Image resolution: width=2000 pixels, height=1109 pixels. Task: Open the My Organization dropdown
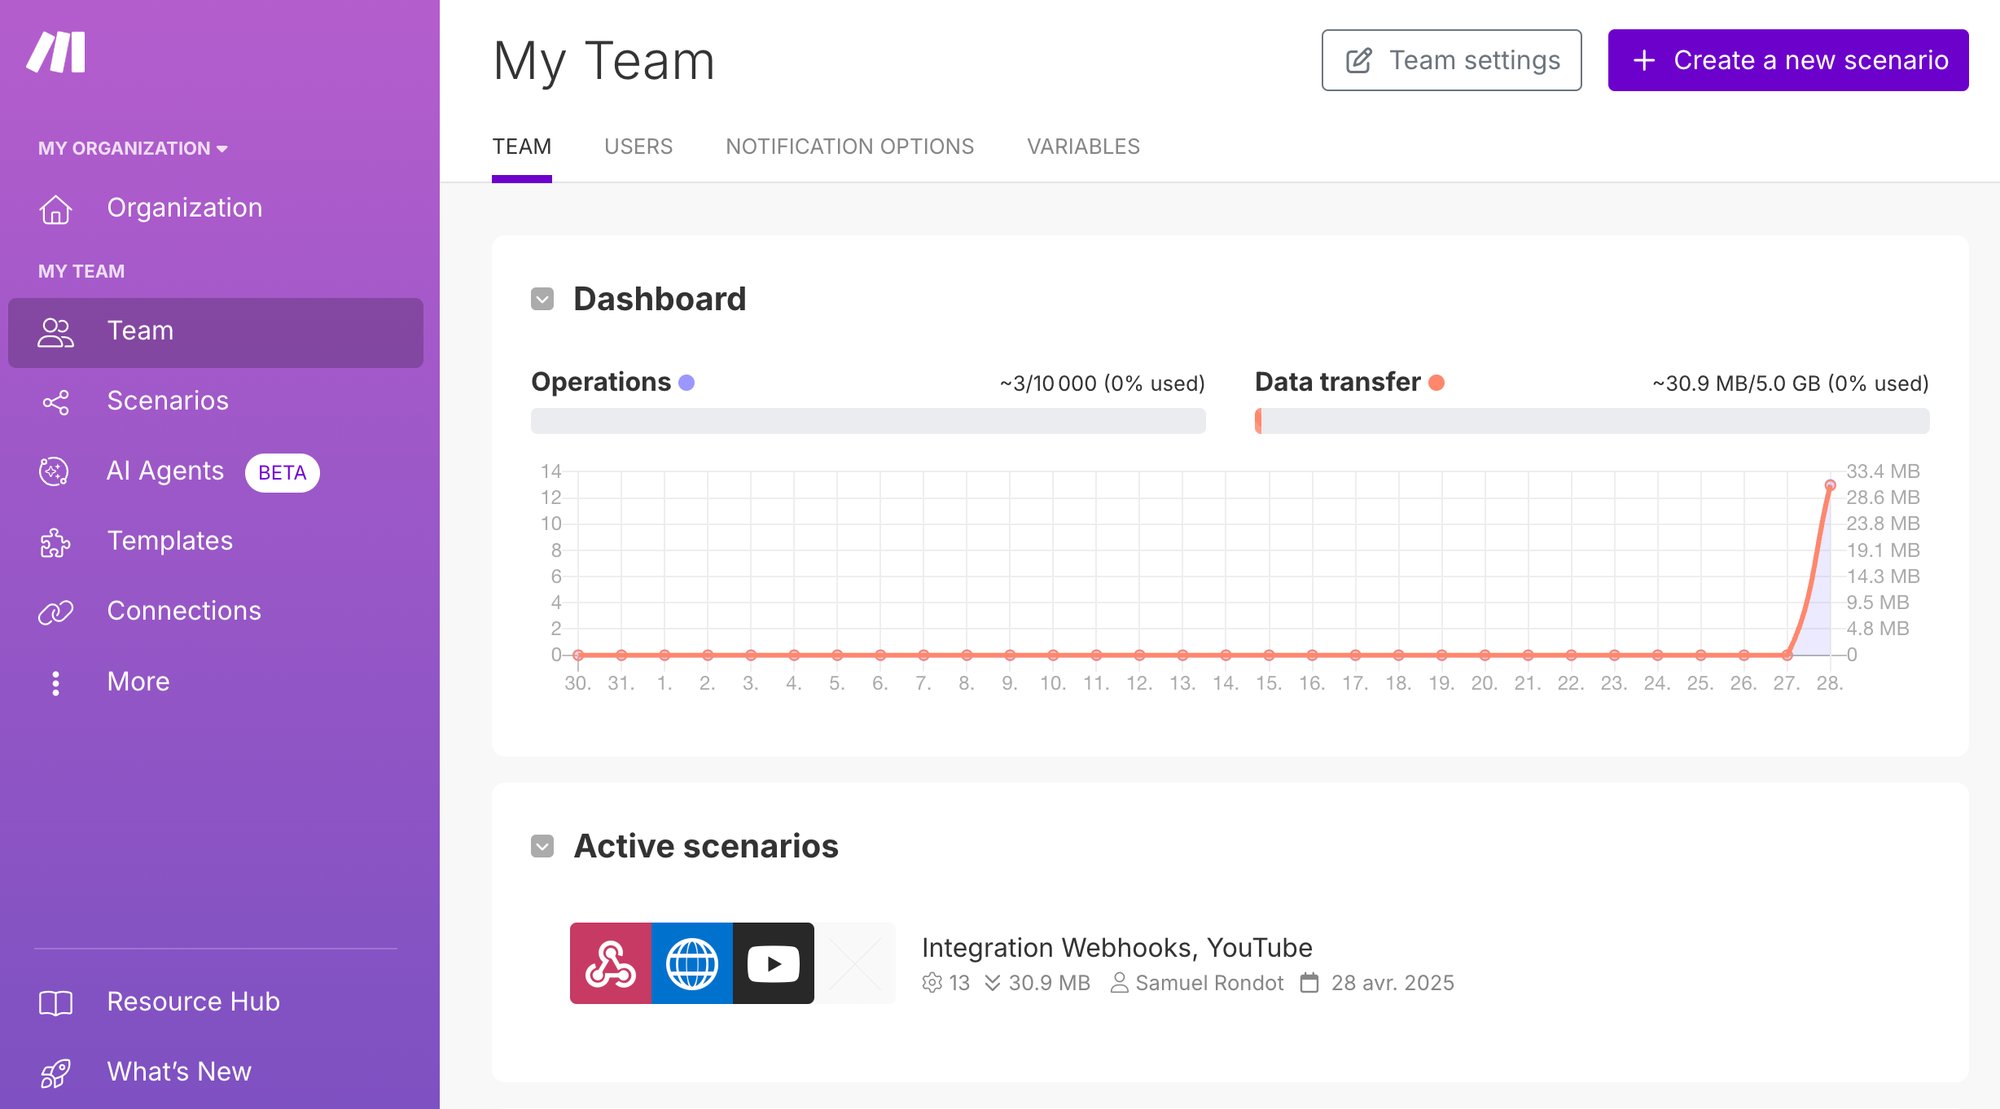(x=133, y=148)
